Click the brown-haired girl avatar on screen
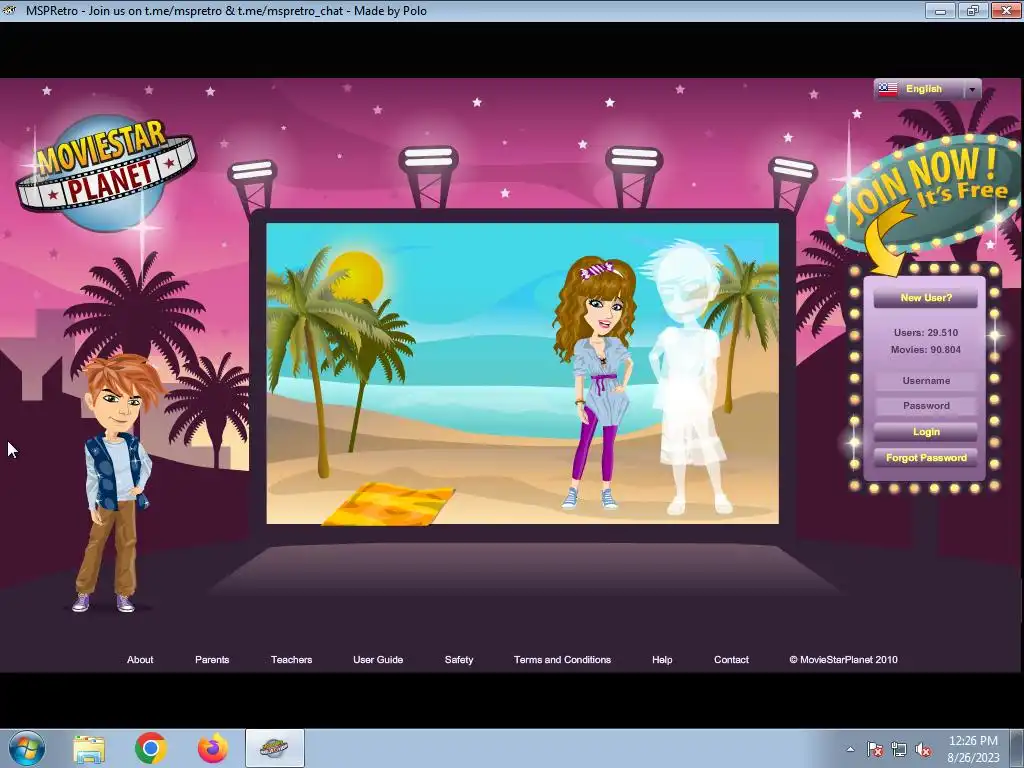Screen dimensions: 1024x768 point(595,382)
